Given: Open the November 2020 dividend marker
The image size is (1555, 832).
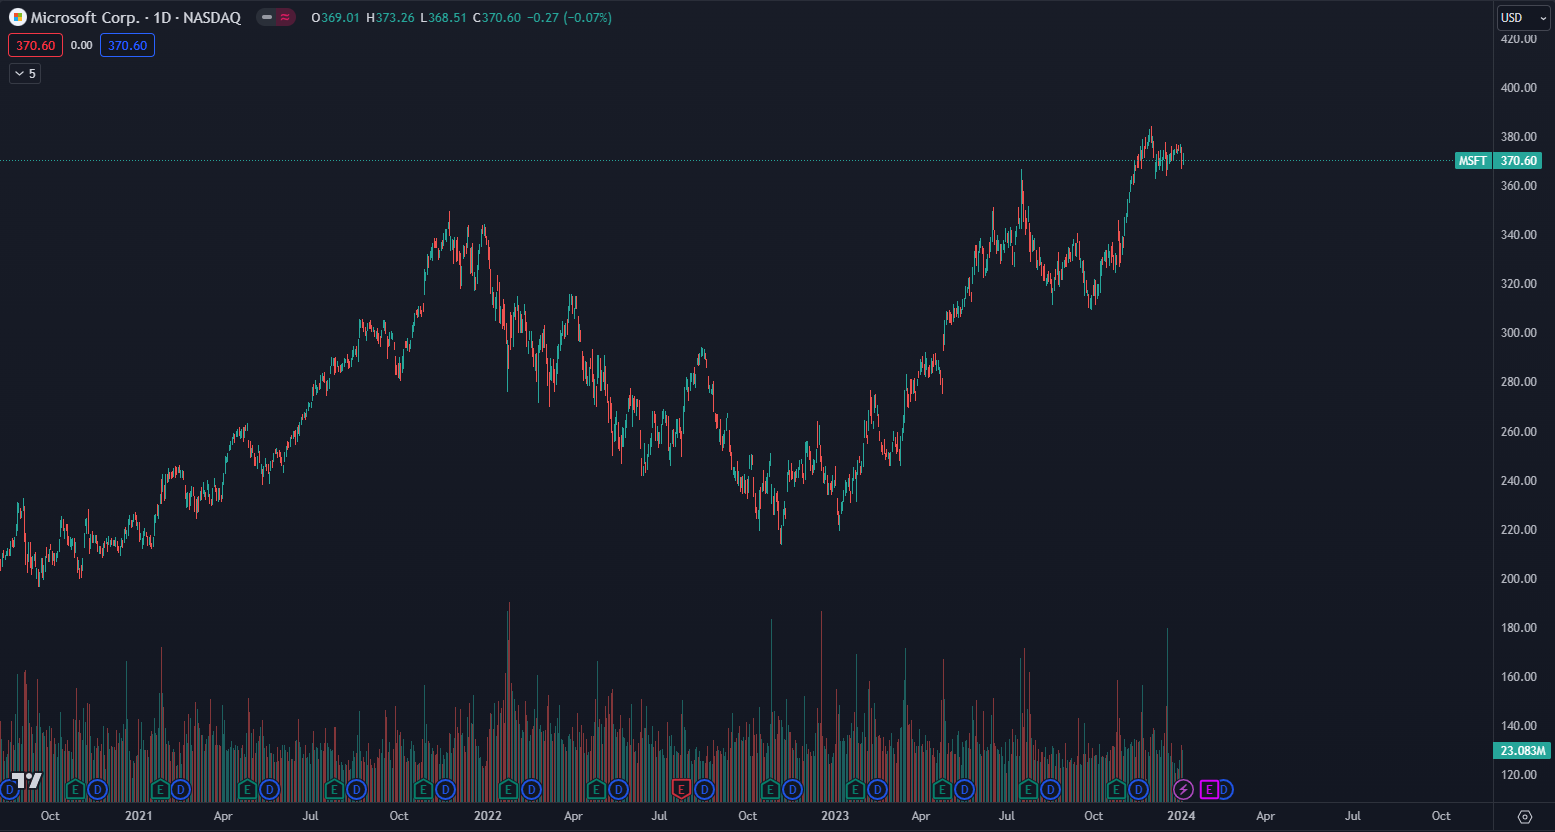Looking at the screenshot, I should pos(96,789).
